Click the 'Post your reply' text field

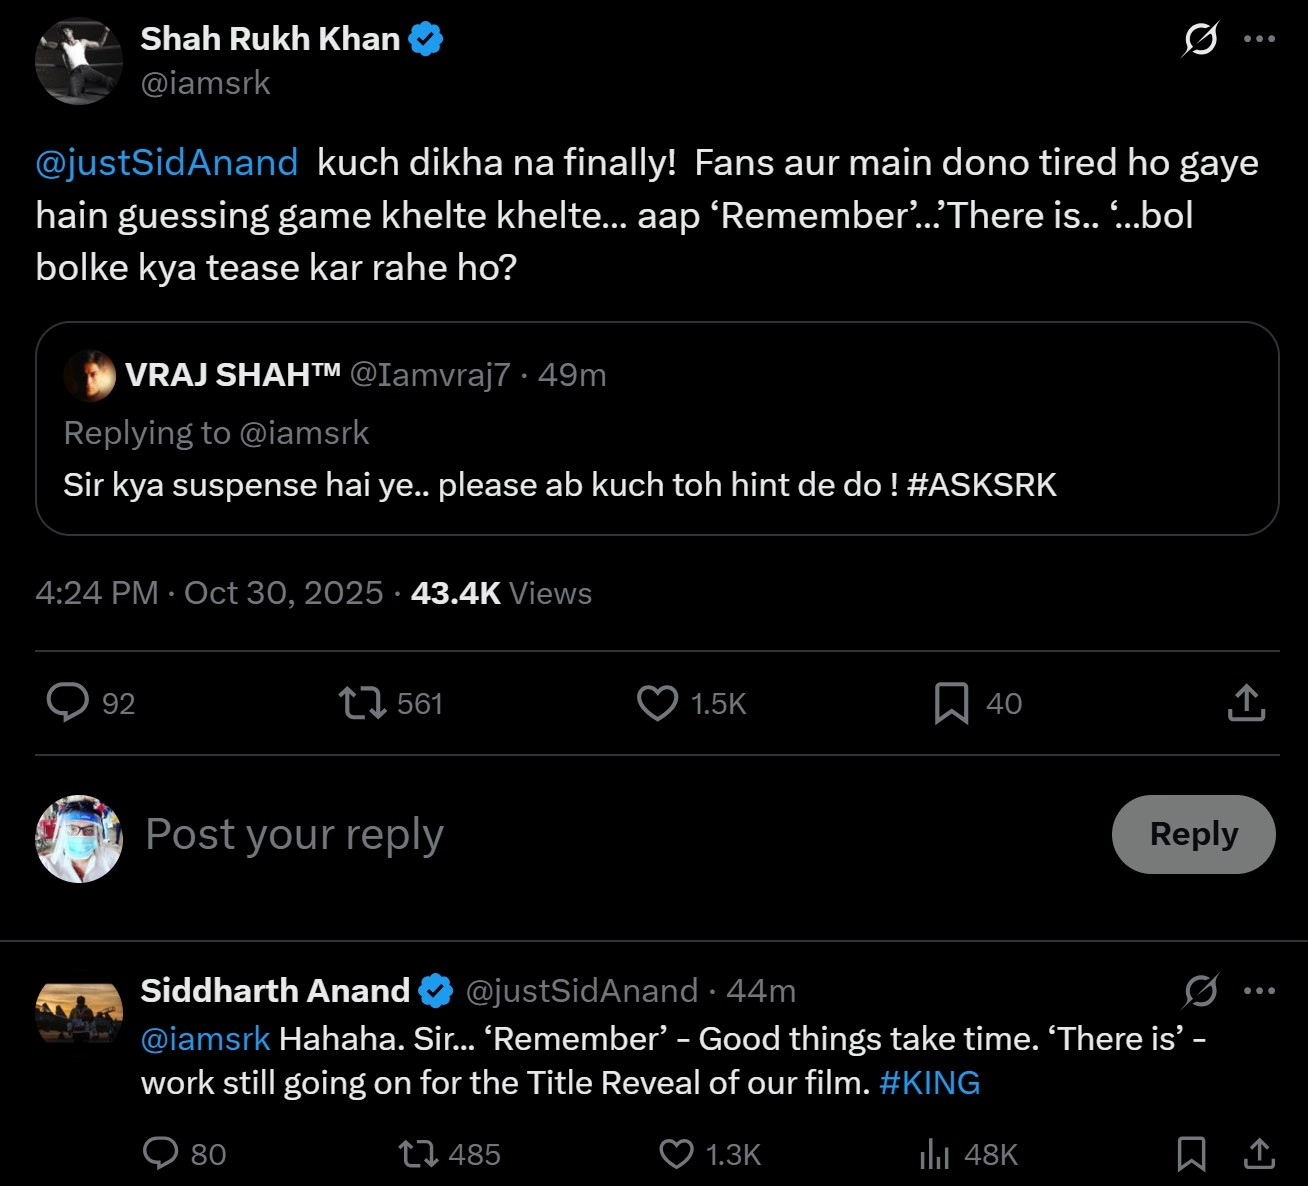coord(600,835)
